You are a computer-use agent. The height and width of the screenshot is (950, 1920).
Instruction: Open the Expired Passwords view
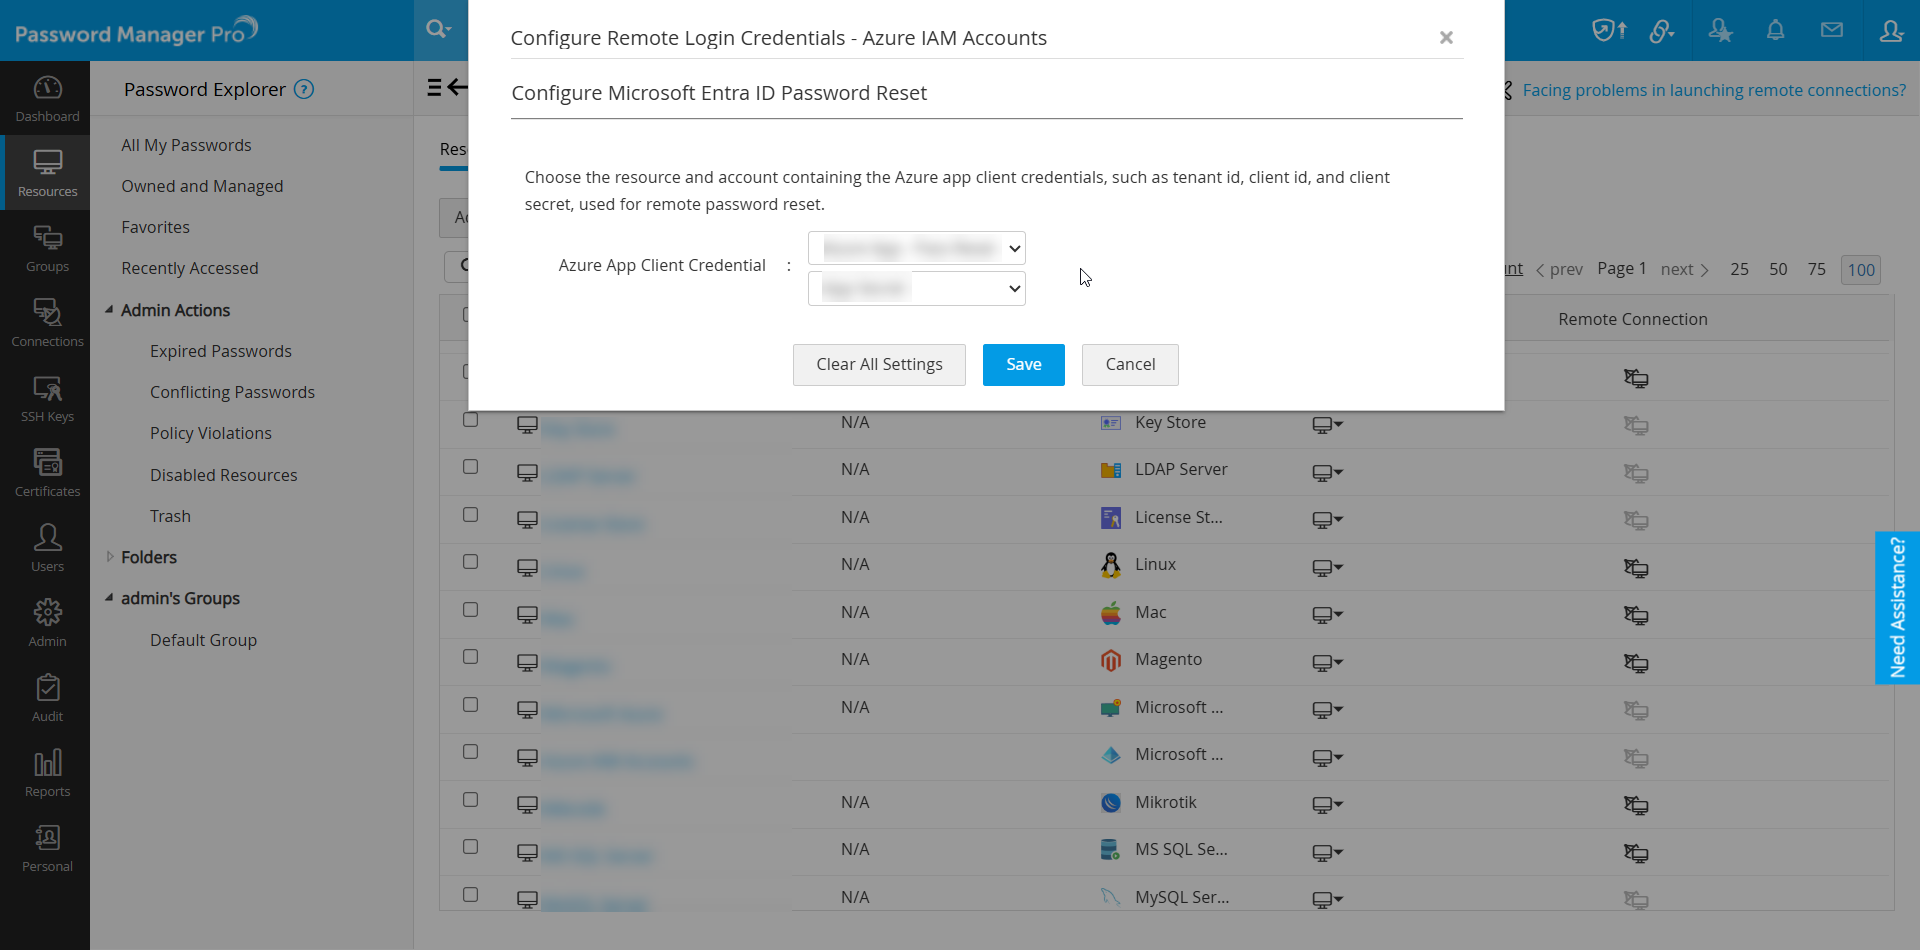[x=220, y=351]
